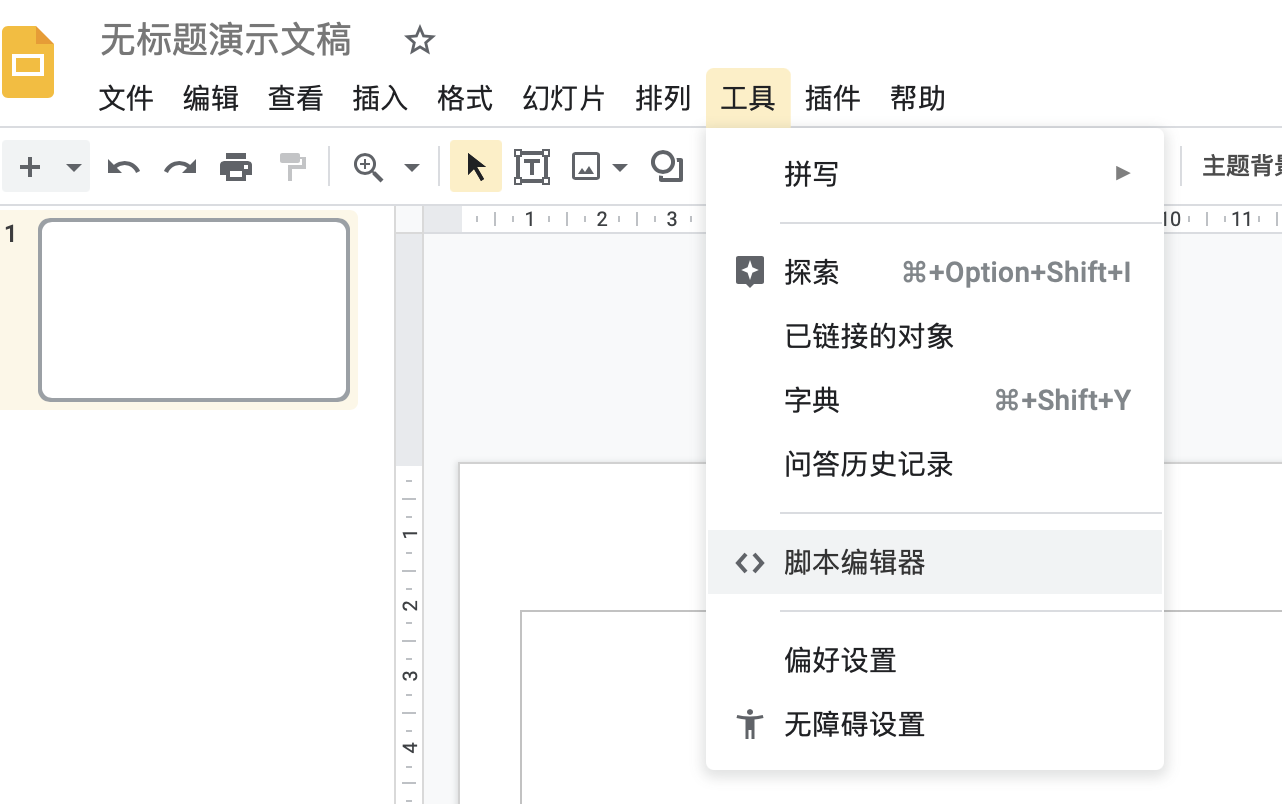Print the presentation with printer icon
The width and height of the screenshot is (1282, 804).
tap(236, 167)
